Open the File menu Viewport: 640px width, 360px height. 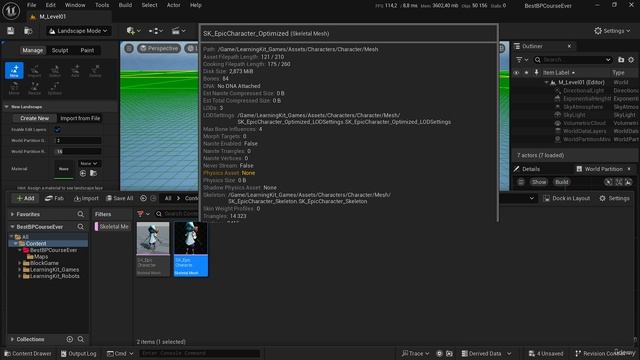(x=31, y=5)
